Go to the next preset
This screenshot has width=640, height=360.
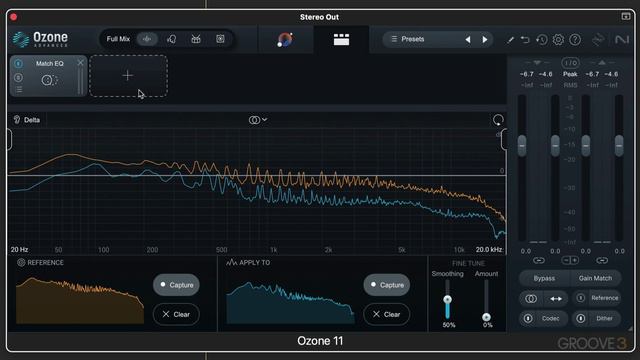[x=485, y=40]
